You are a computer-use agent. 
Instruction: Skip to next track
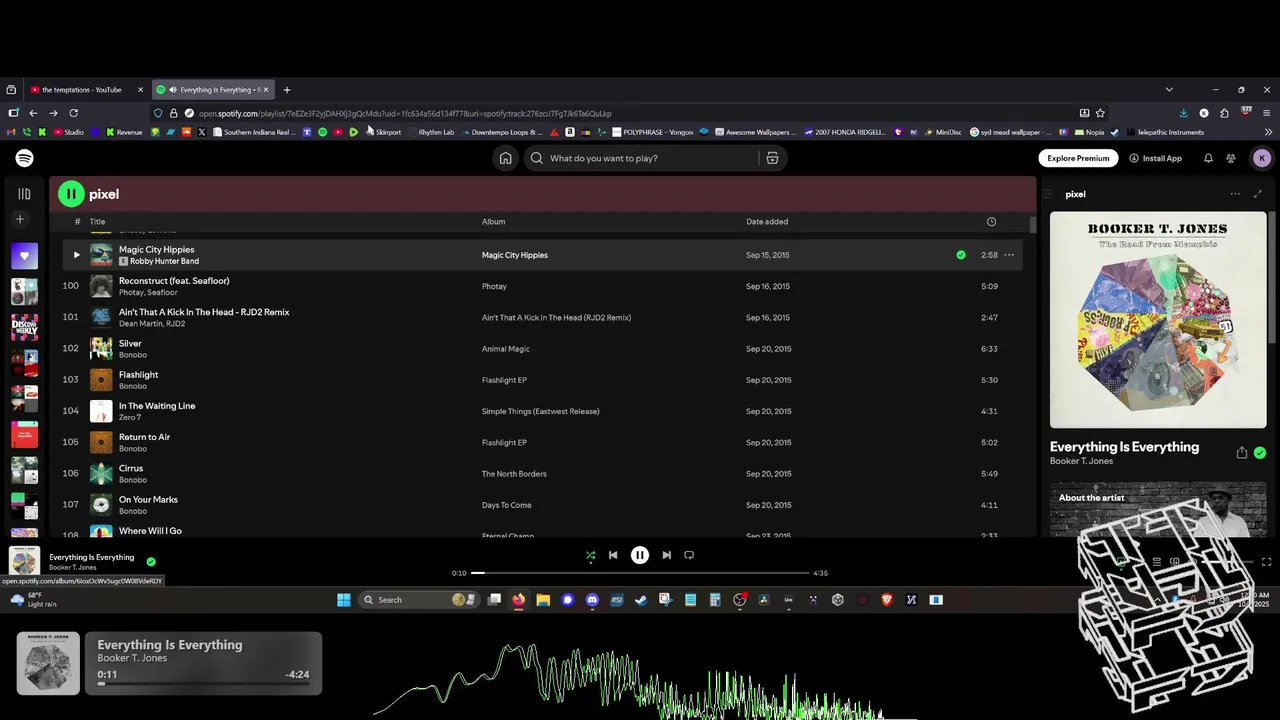666,555
